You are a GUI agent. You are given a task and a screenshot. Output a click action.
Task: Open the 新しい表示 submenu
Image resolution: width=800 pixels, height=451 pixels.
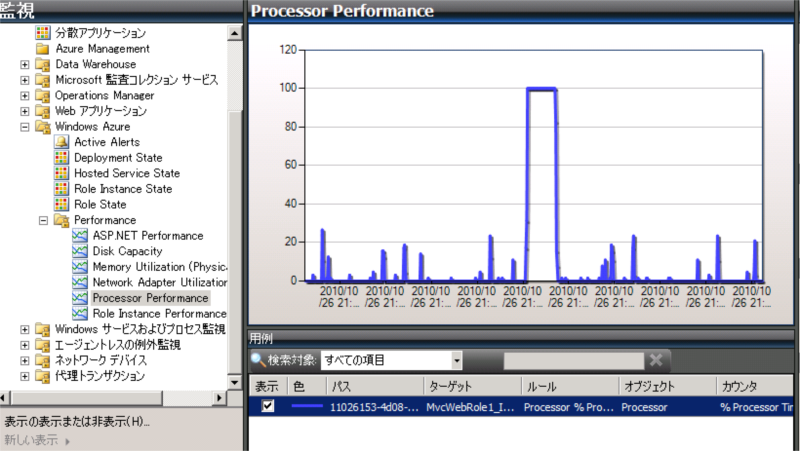pyautogui.click(x=37, y=440)
